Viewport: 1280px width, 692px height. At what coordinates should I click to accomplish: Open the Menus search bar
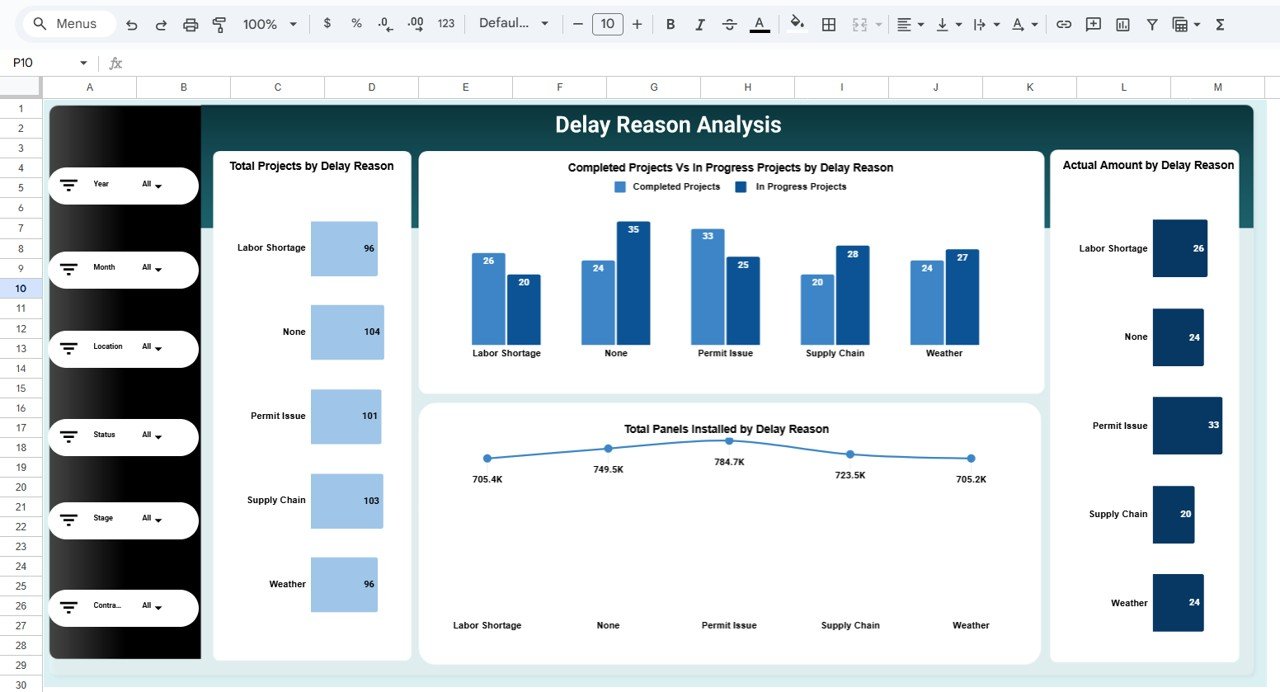(x=67, y=23)
